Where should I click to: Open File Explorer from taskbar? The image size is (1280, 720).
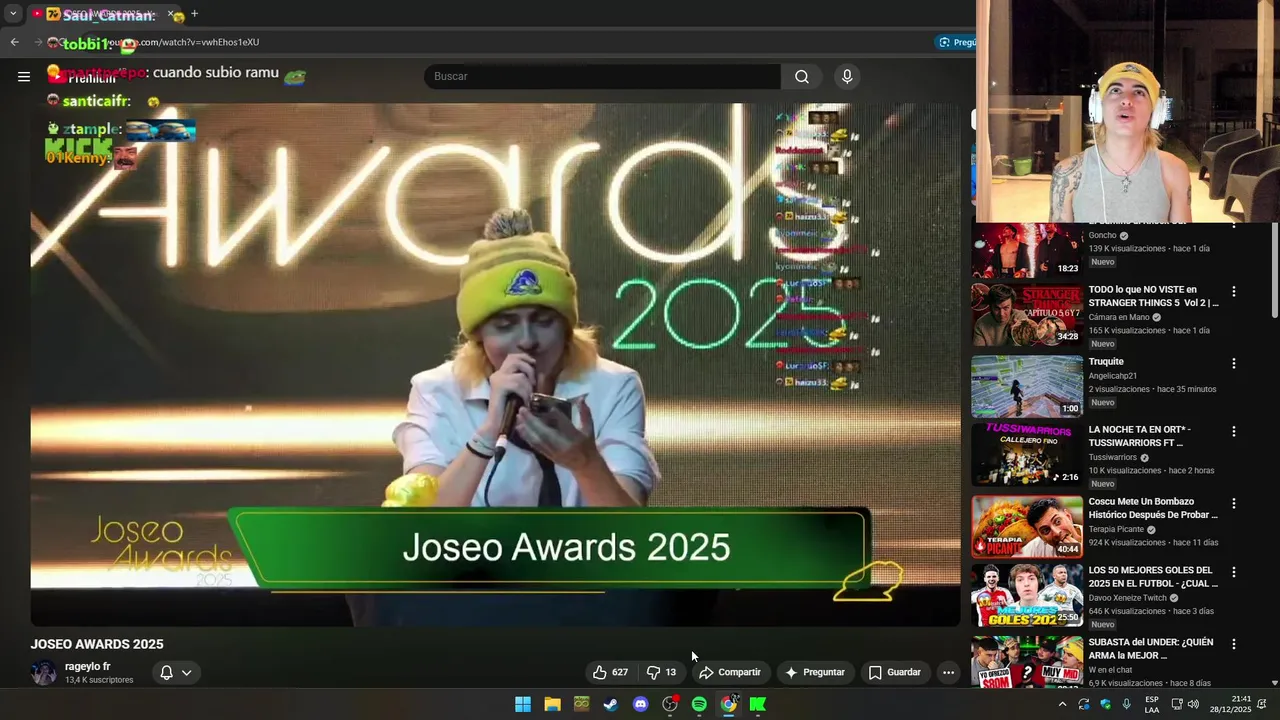pos(552,704)
